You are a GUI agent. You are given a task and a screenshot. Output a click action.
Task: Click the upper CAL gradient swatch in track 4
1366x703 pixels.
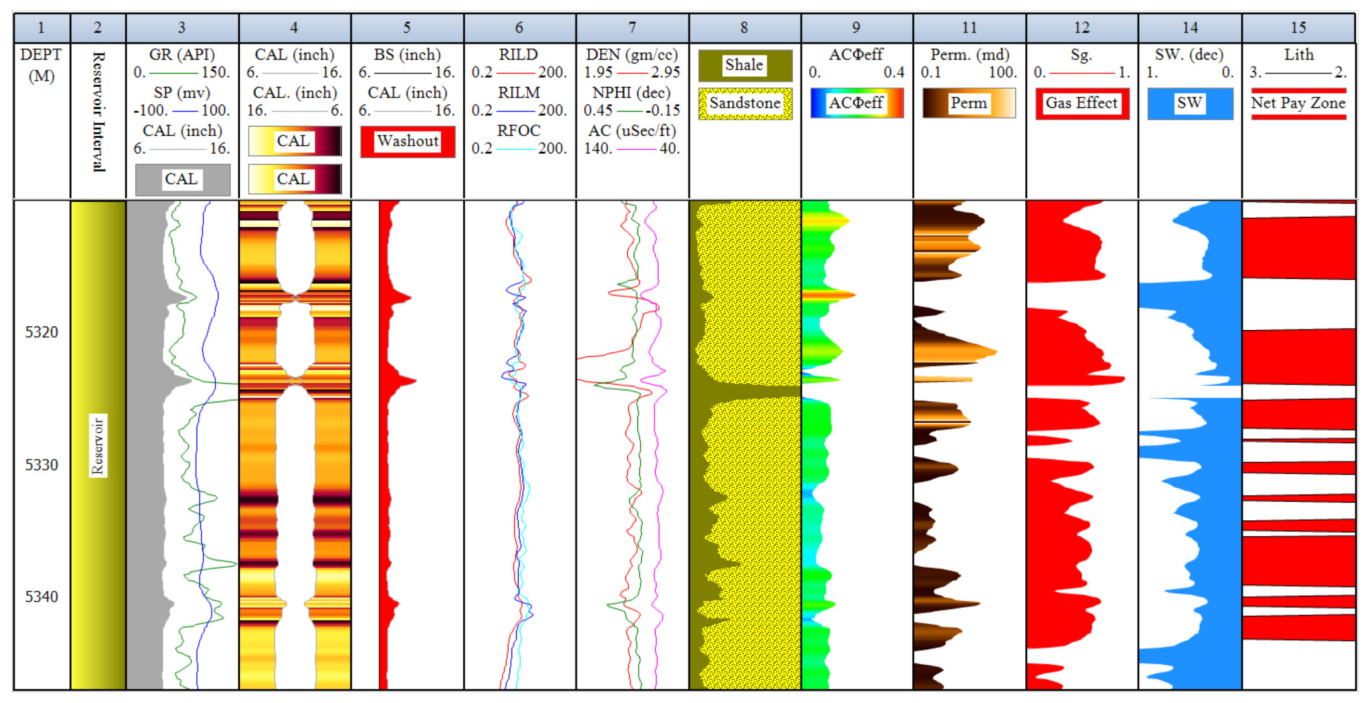click(295, 141)
